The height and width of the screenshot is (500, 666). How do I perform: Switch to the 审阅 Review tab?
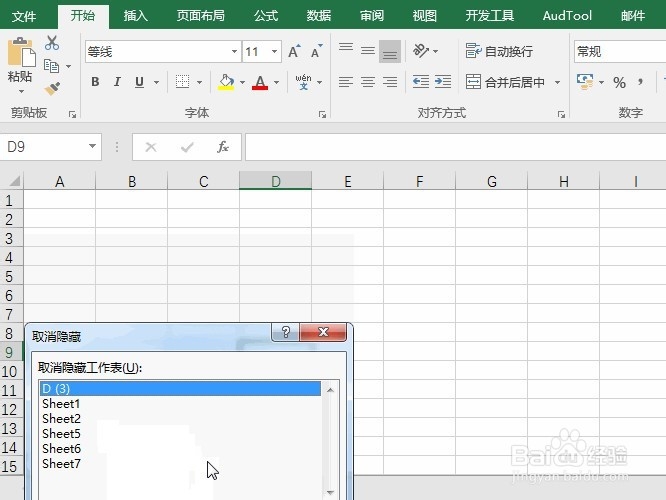point(372,16)
